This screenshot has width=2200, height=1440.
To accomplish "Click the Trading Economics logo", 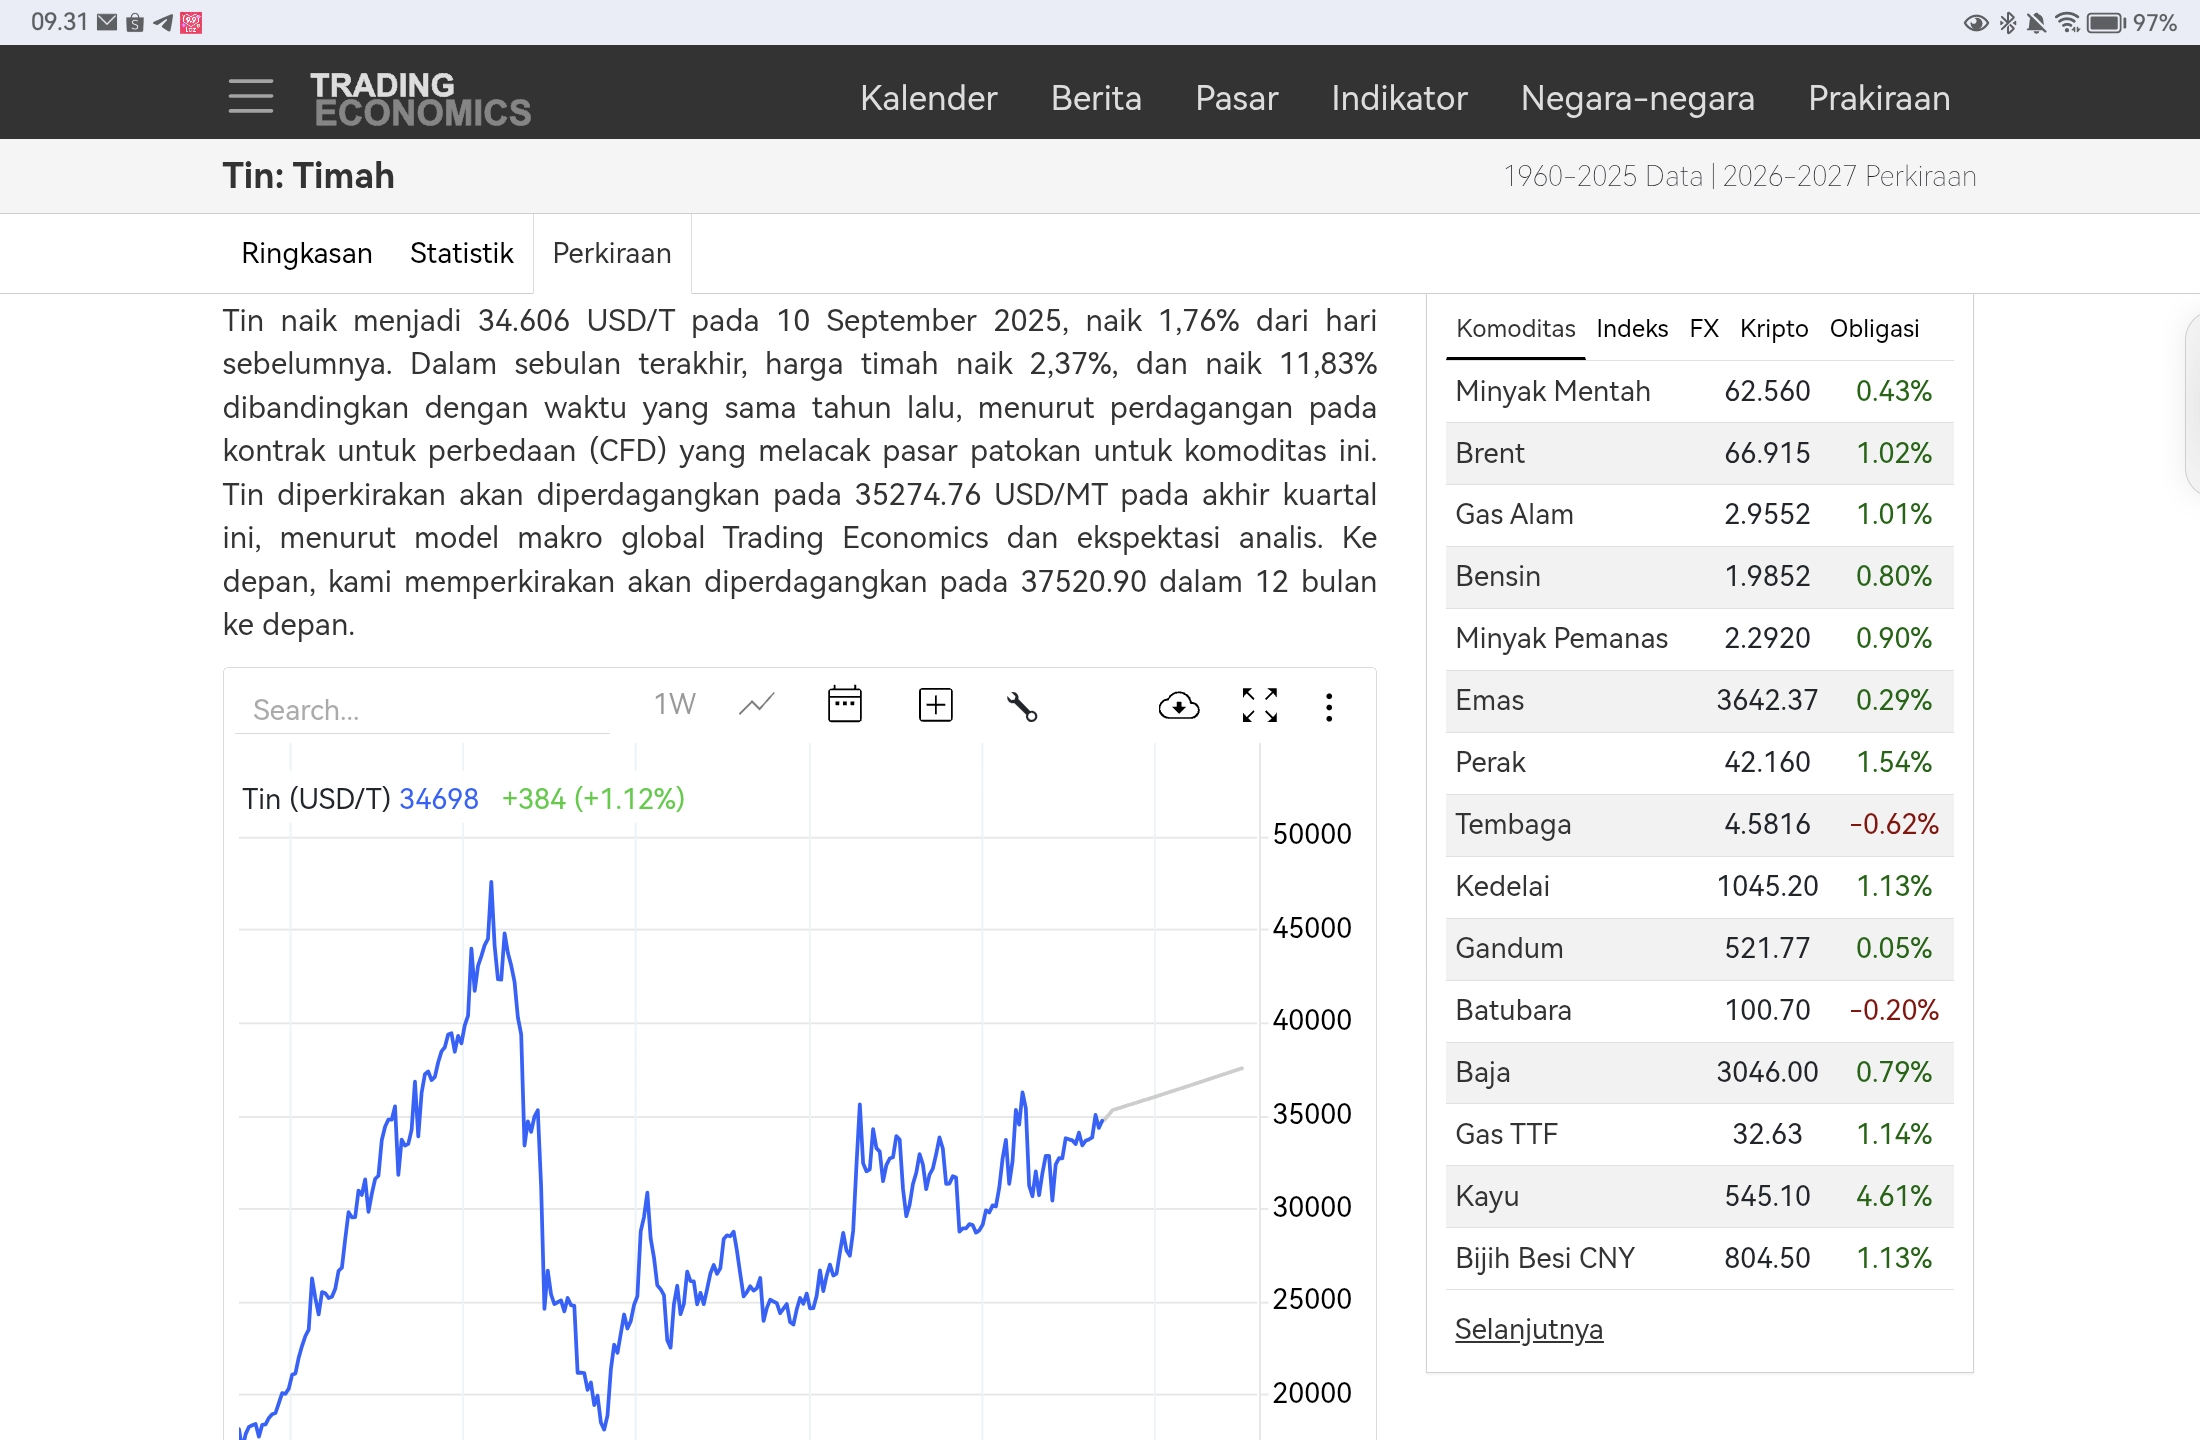I will click(x=420, y=99).
